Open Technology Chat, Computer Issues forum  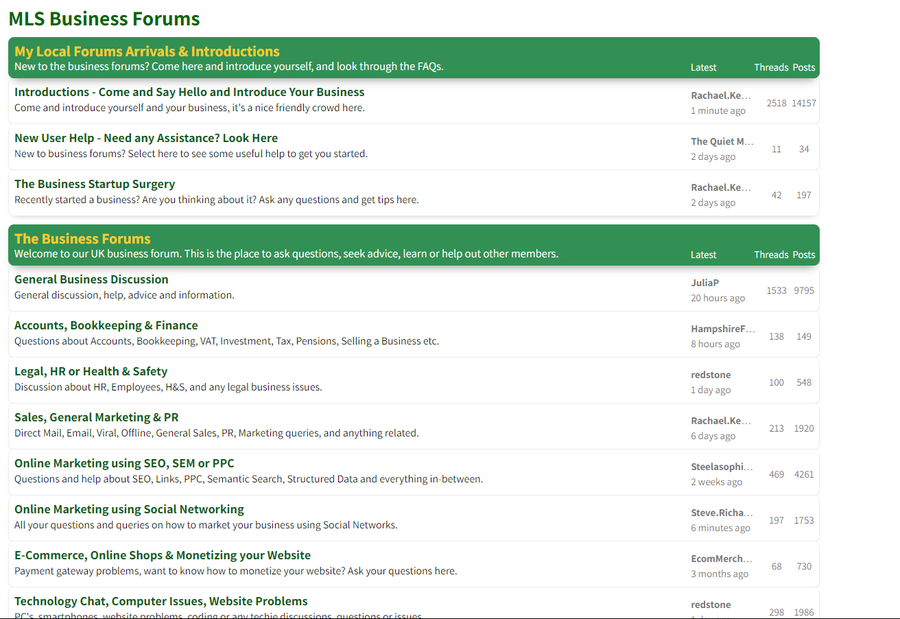click(161, 601)
